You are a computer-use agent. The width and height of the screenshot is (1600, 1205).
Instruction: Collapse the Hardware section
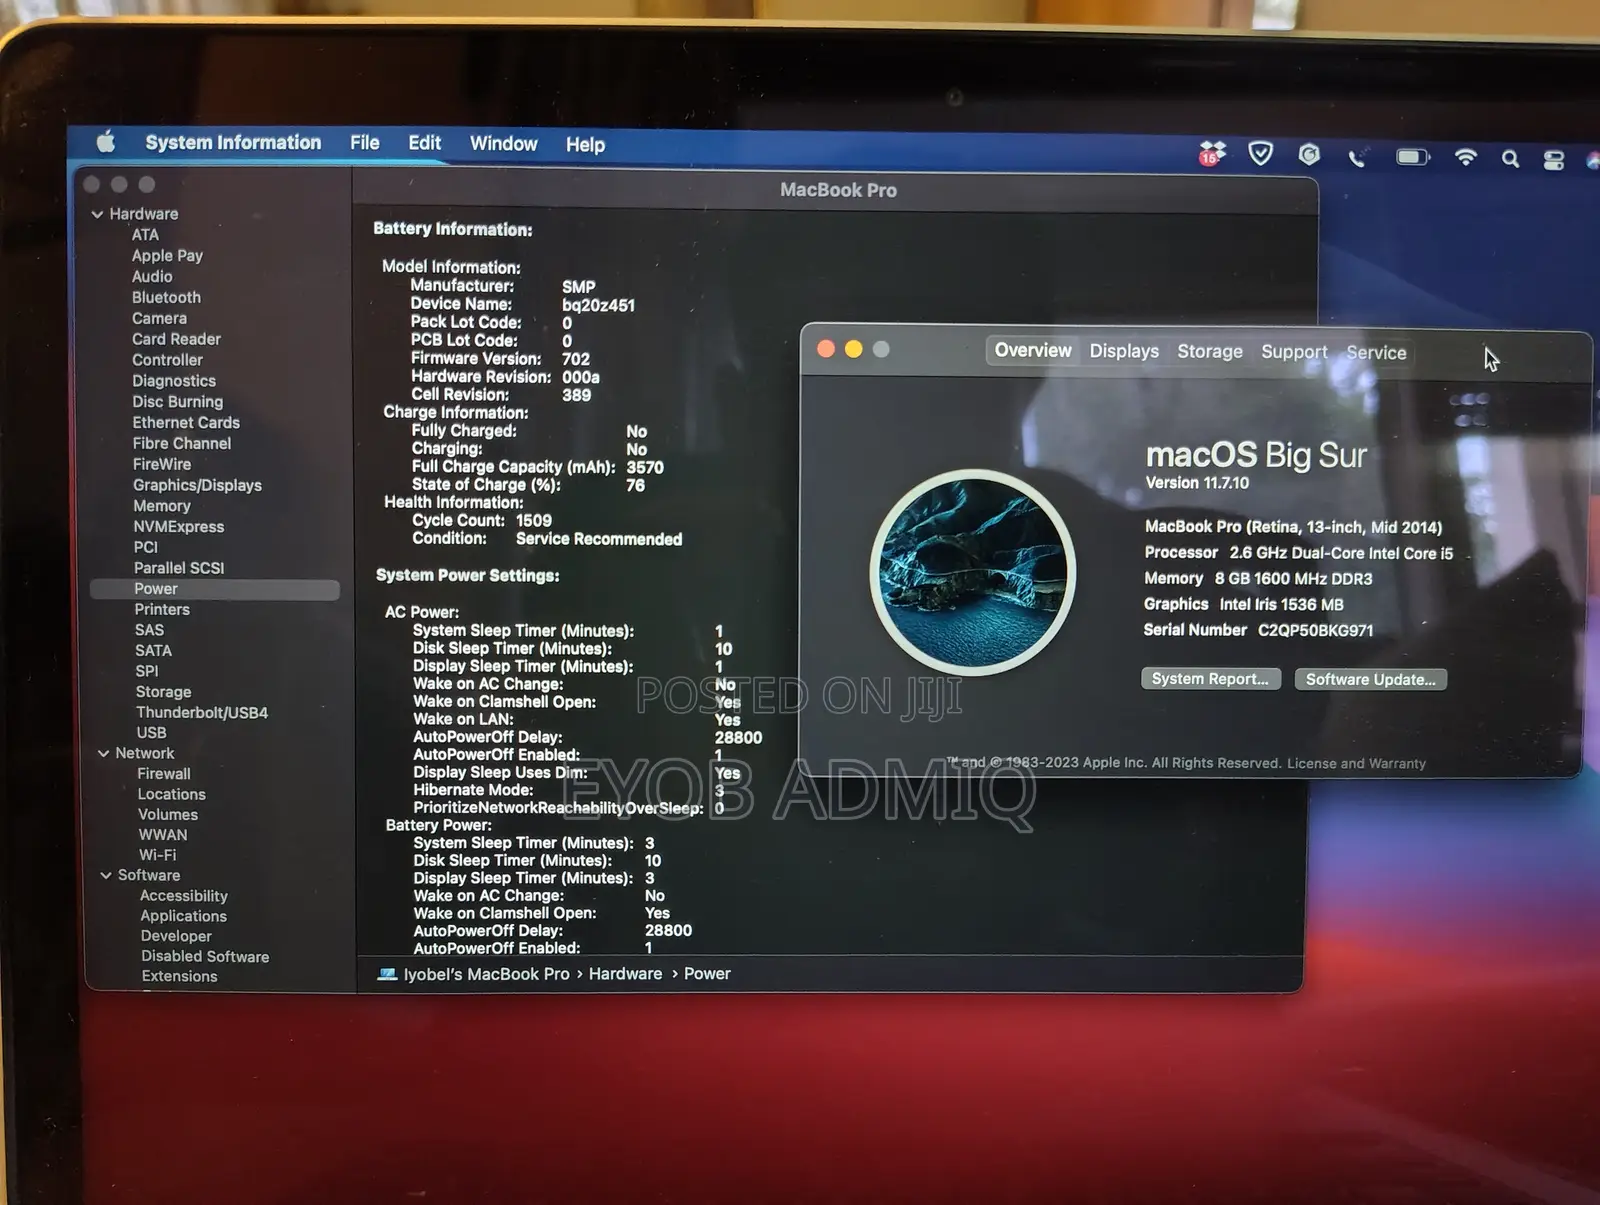97,214
